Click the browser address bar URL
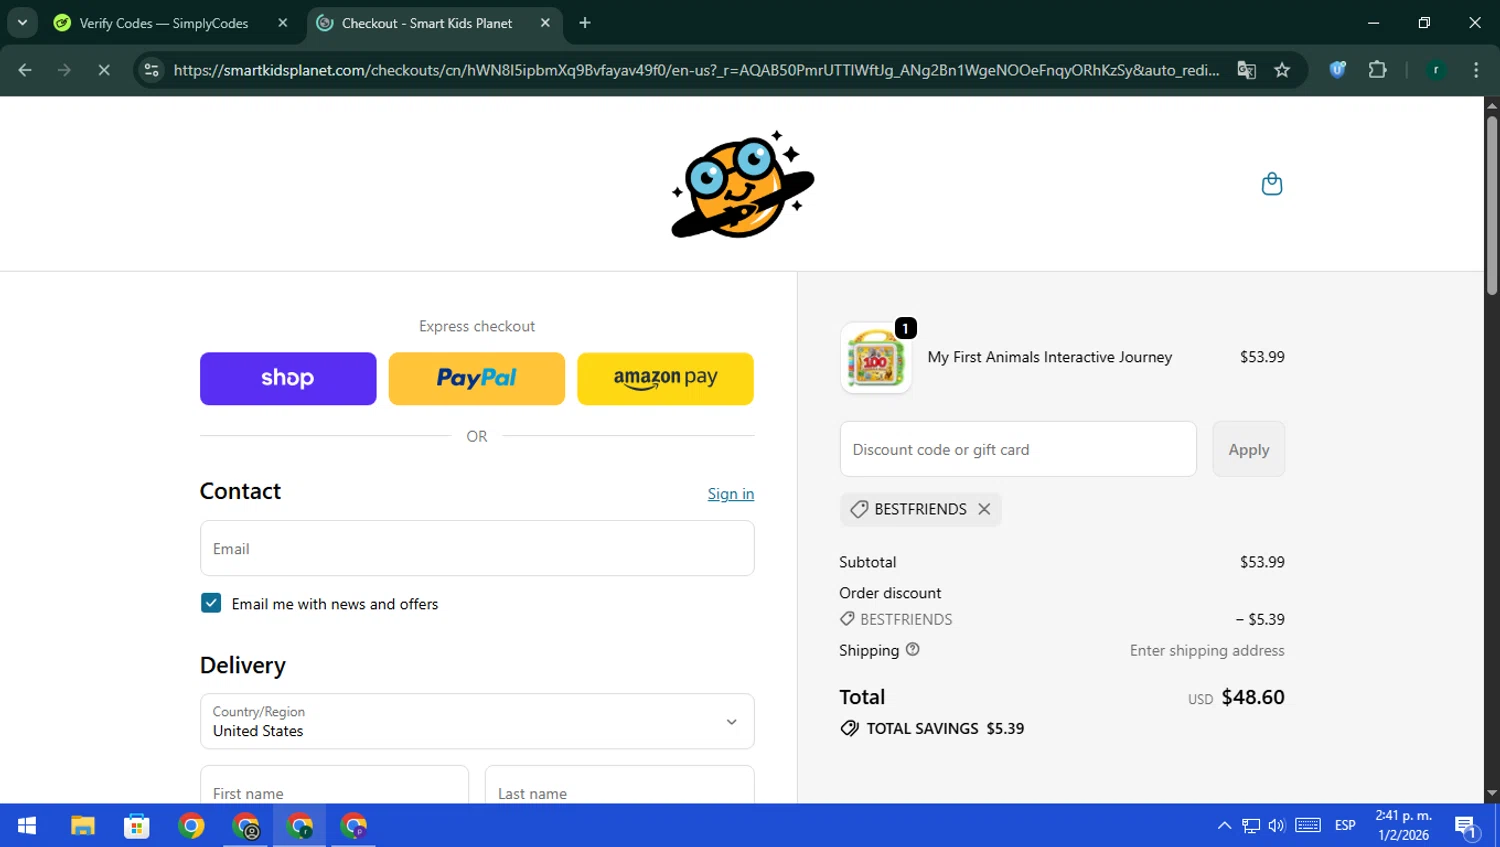The width and height of the screenshot is (1500, 847). click(x=696, y=70)
